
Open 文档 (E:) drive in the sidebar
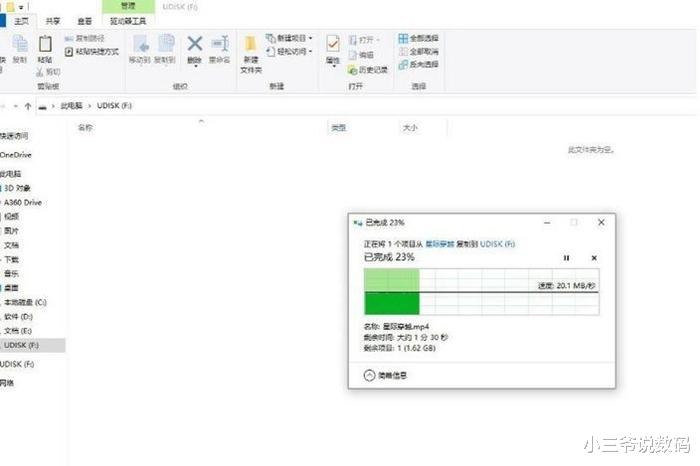coord(18,331)
